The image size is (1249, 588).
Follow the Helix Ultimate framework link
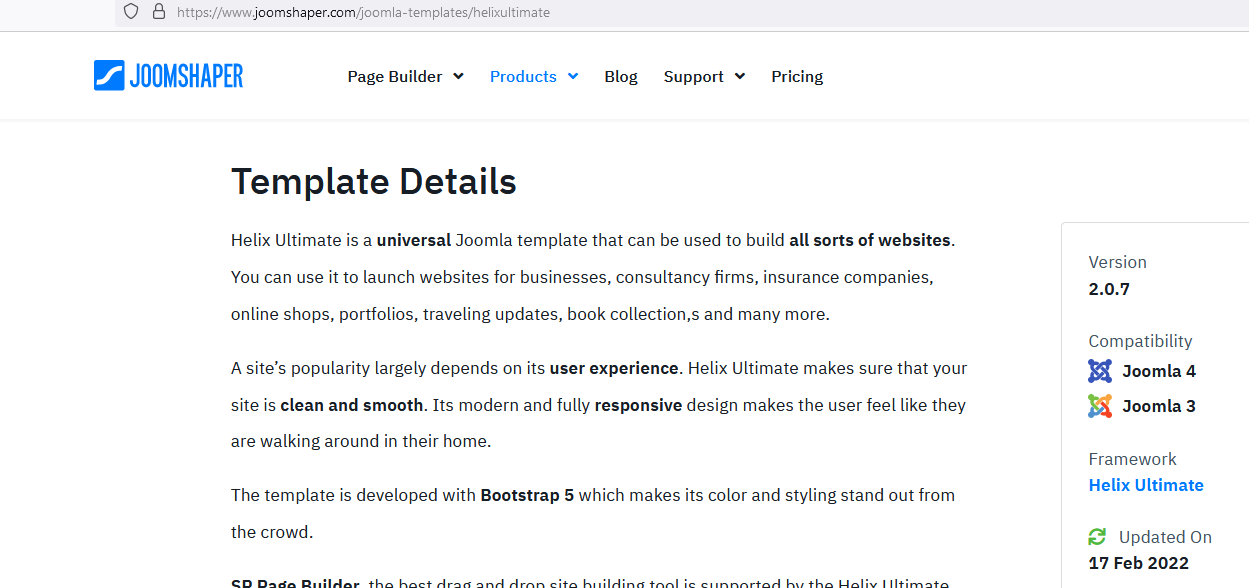coord(1146,485)
